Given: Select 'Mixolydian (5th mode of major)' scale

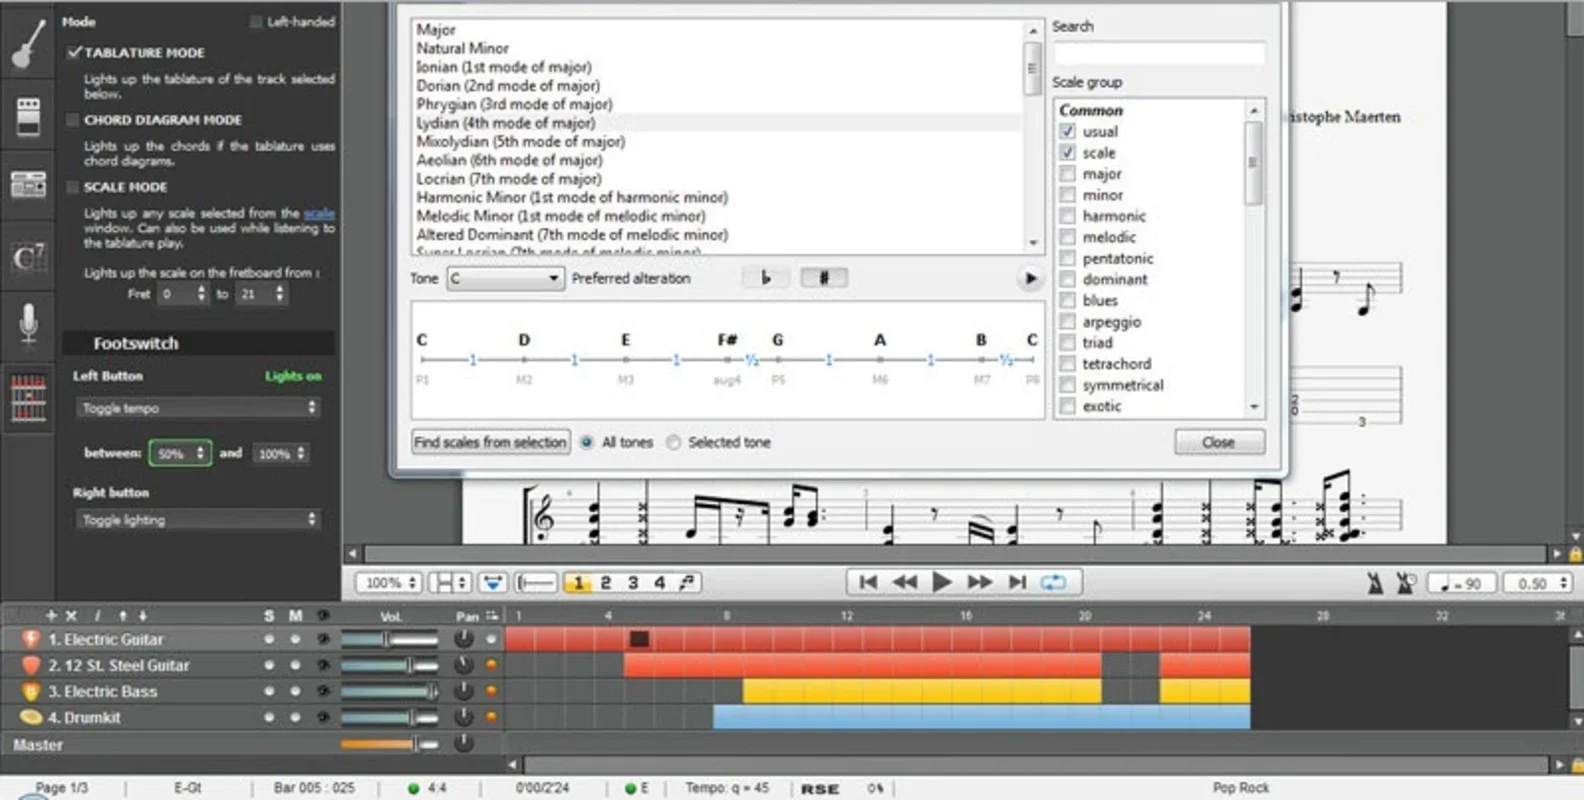Looking at the screenshot, I should click(x=520, y=142).
